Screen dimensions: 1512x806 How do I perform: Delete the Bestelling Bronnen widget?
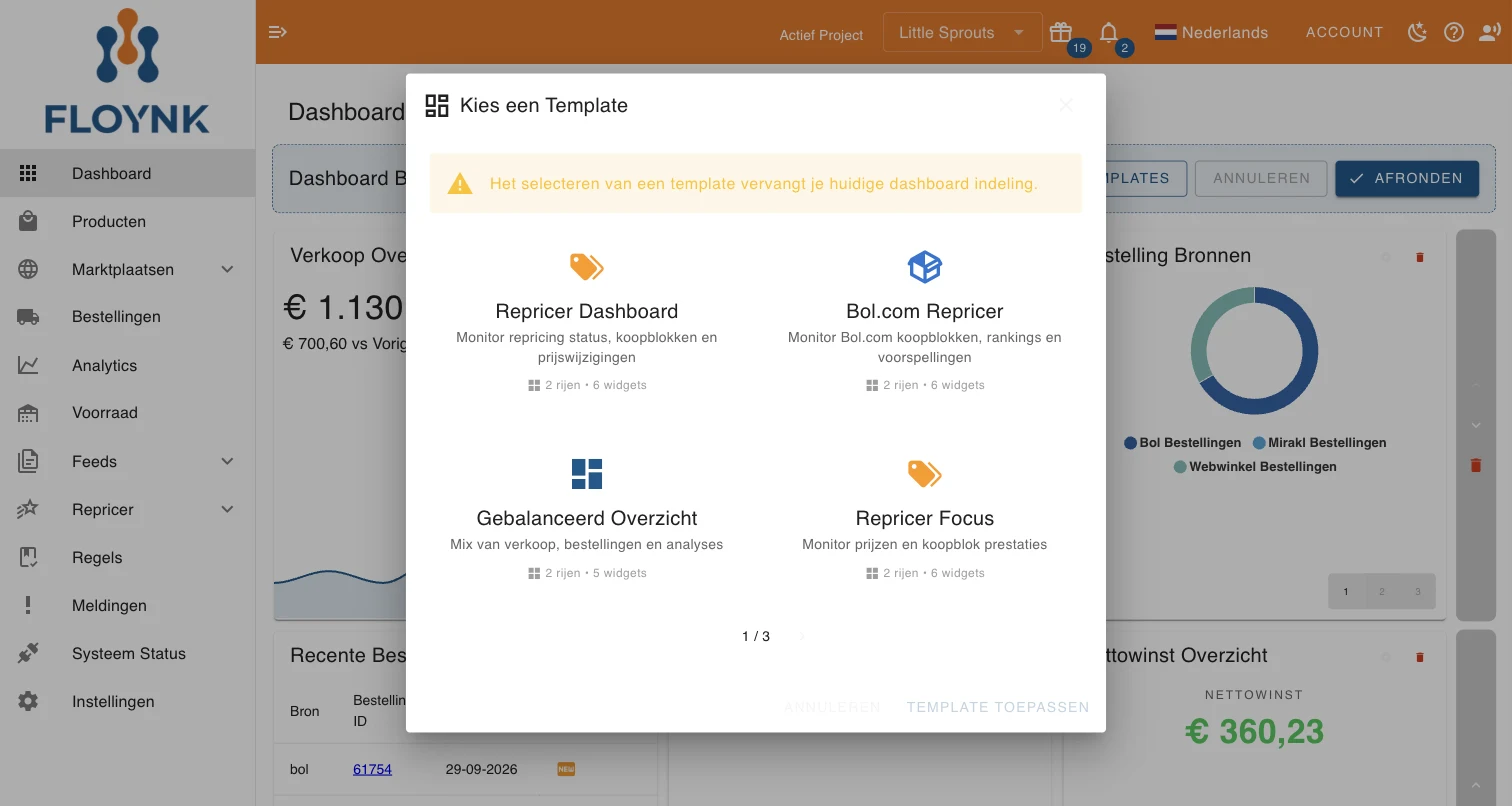[x=1419, y=257]
